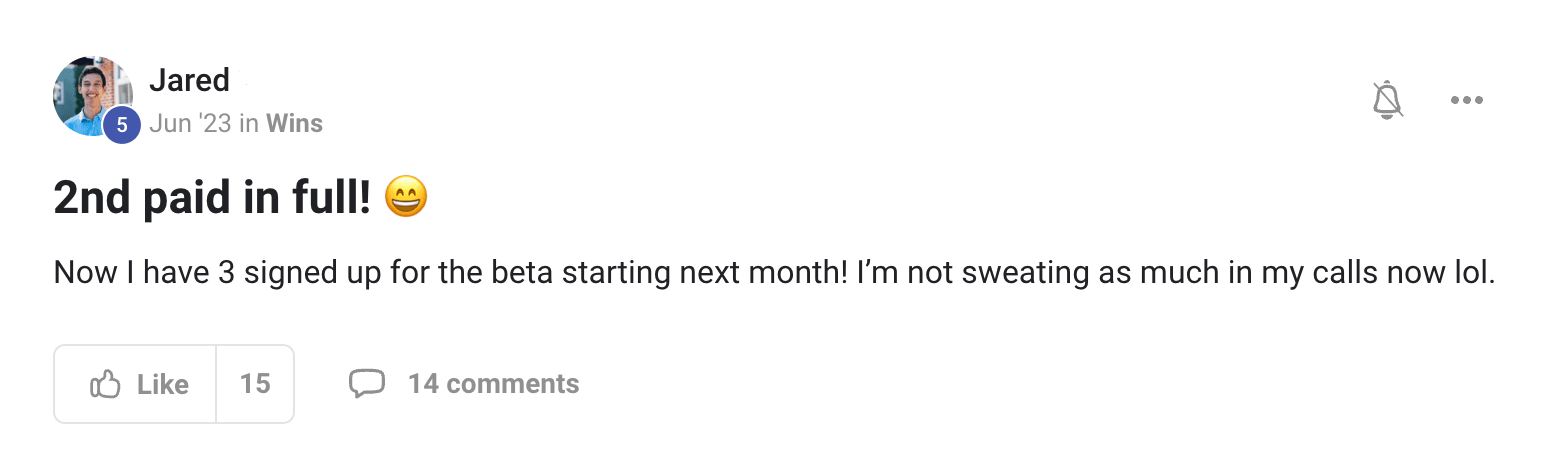Click the speech bubble comment icon
The image size is (1546, 450).
[367, 383]
